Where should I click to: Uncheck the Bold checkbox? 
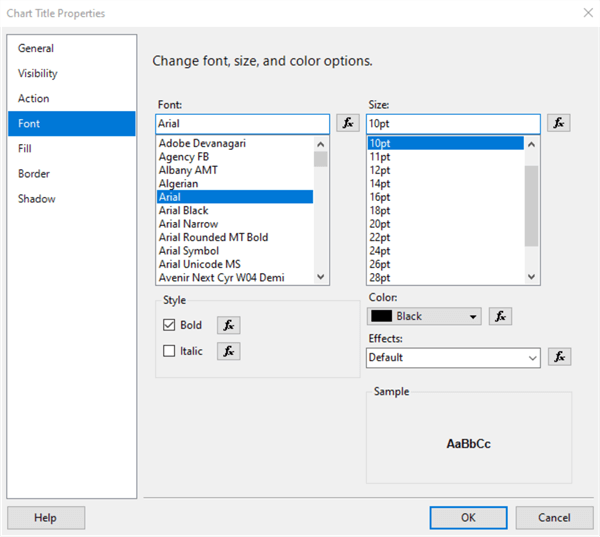tap(169, 325)
